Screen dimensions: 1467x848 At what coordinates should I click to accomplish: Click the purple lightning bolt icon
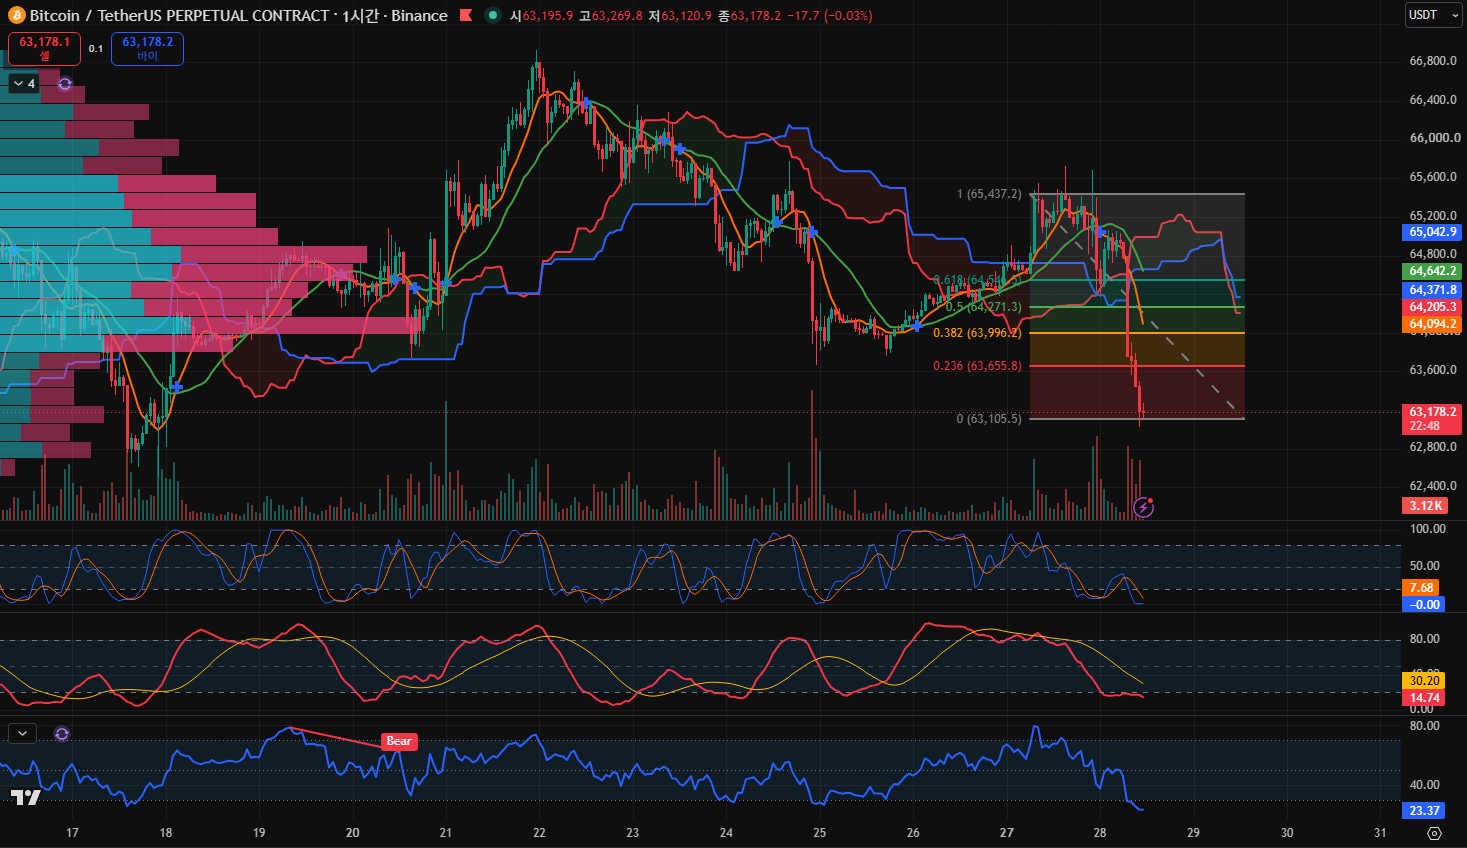pyautogui.click(x=1144, y=507)
